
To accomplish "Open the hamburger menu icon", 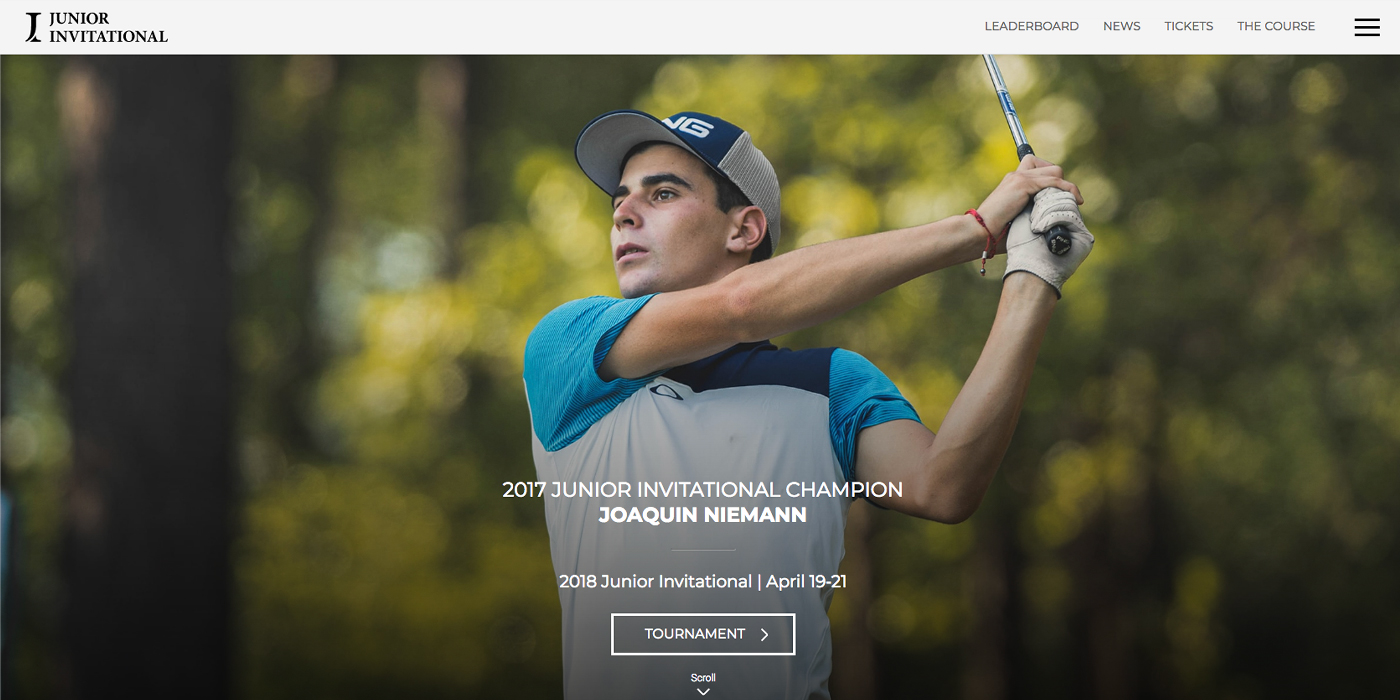I will 1367,27.
